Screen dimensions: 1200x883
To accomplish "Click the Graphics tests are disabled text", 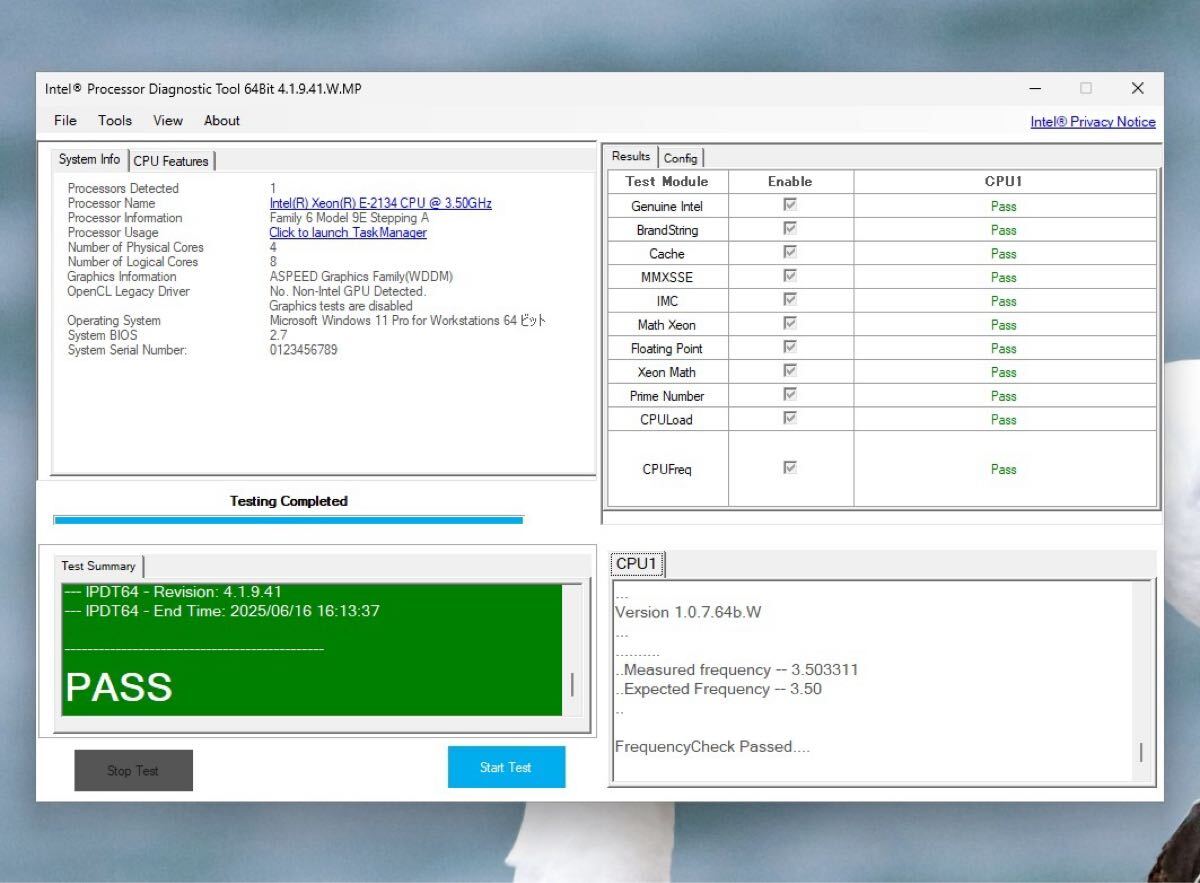I will (341, 306).
